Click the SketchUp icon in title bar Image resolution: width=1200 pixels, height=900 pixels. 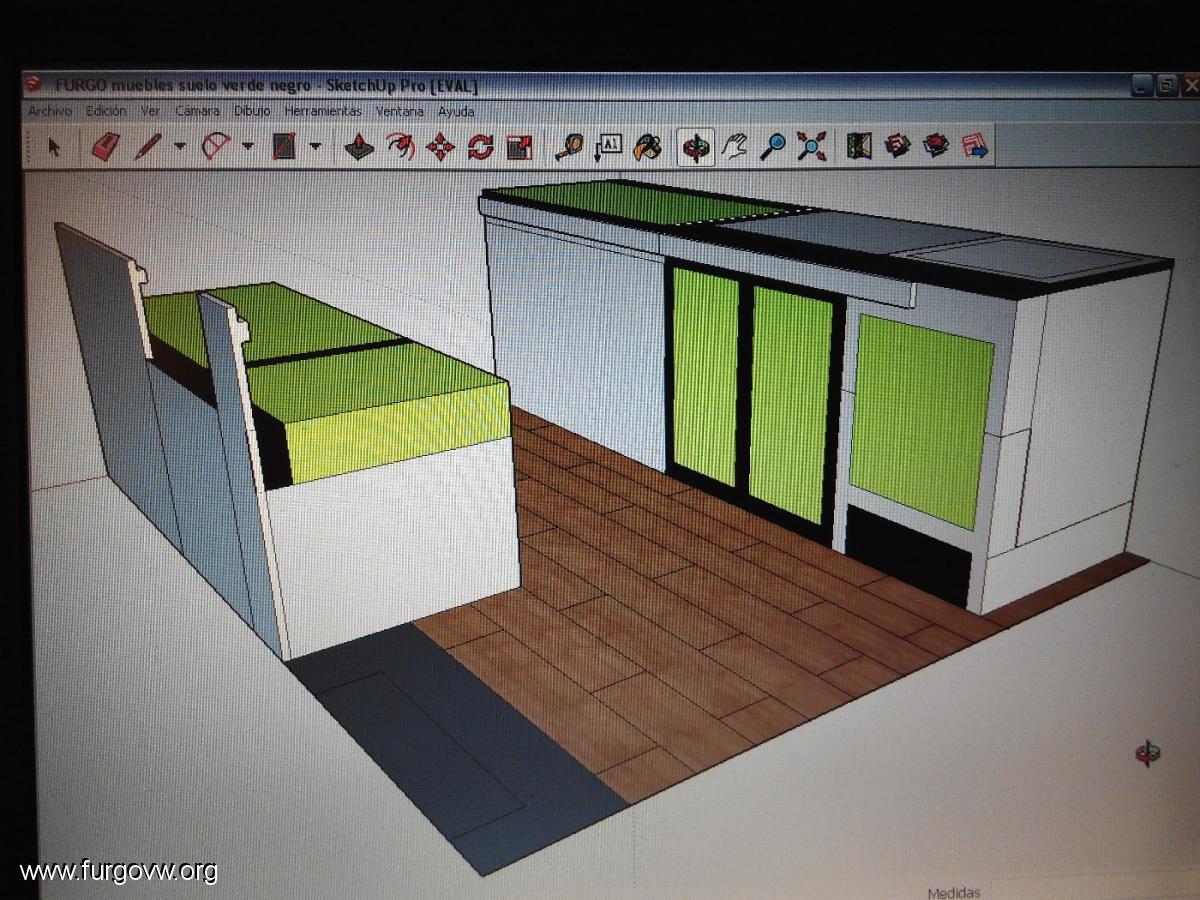(36, 85)
